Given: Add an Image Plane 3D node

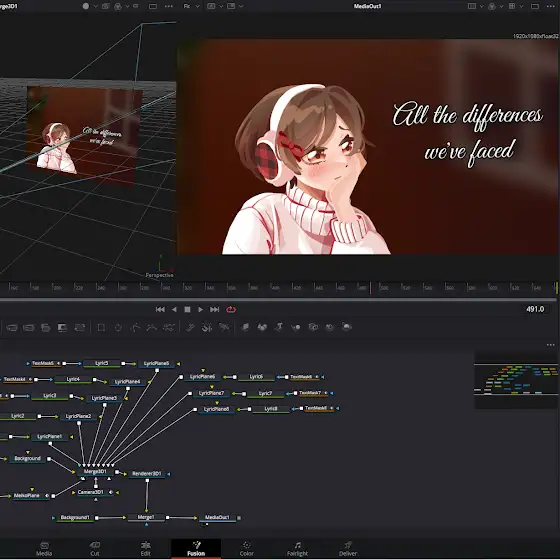Looking at the screenshot, I should (x=245, y=327).
